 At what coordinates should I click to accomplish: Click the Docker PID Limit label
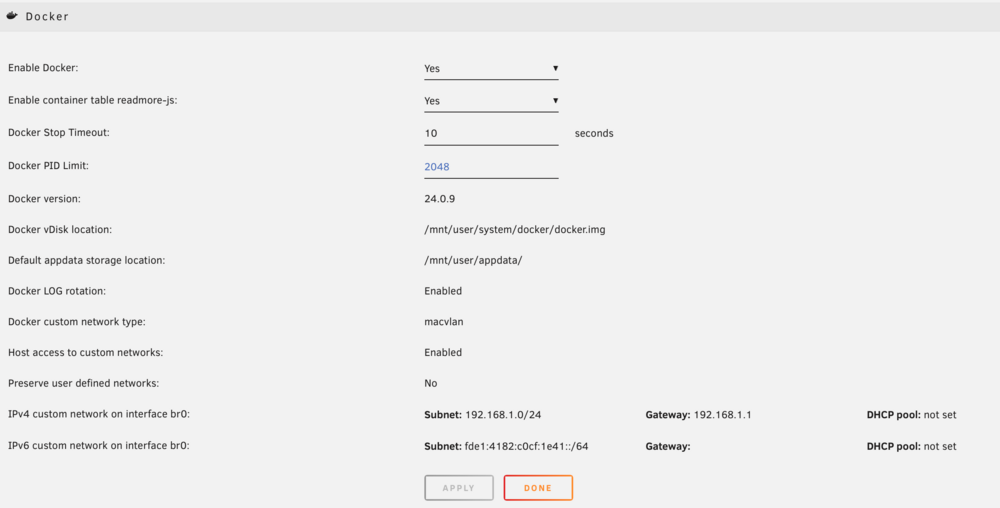coord(48,166)
